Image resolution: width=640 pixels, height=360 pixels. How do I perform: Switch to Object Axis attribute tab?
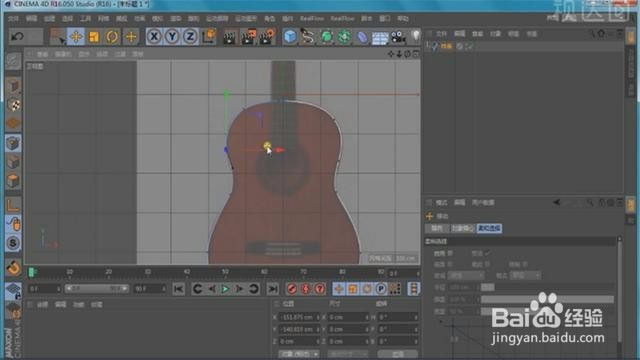(462, 229)
